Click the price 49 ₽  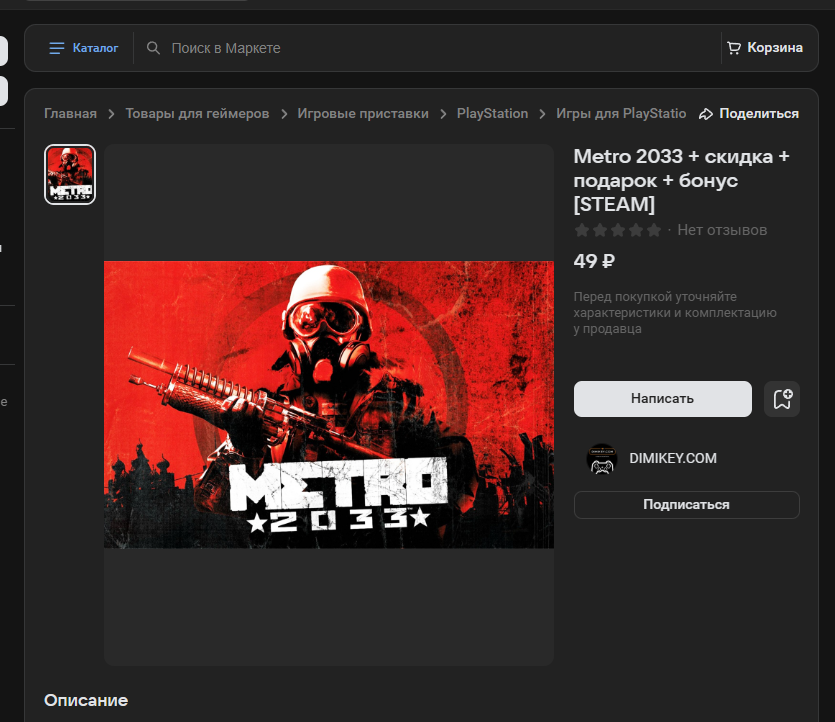tap(594, 261)
